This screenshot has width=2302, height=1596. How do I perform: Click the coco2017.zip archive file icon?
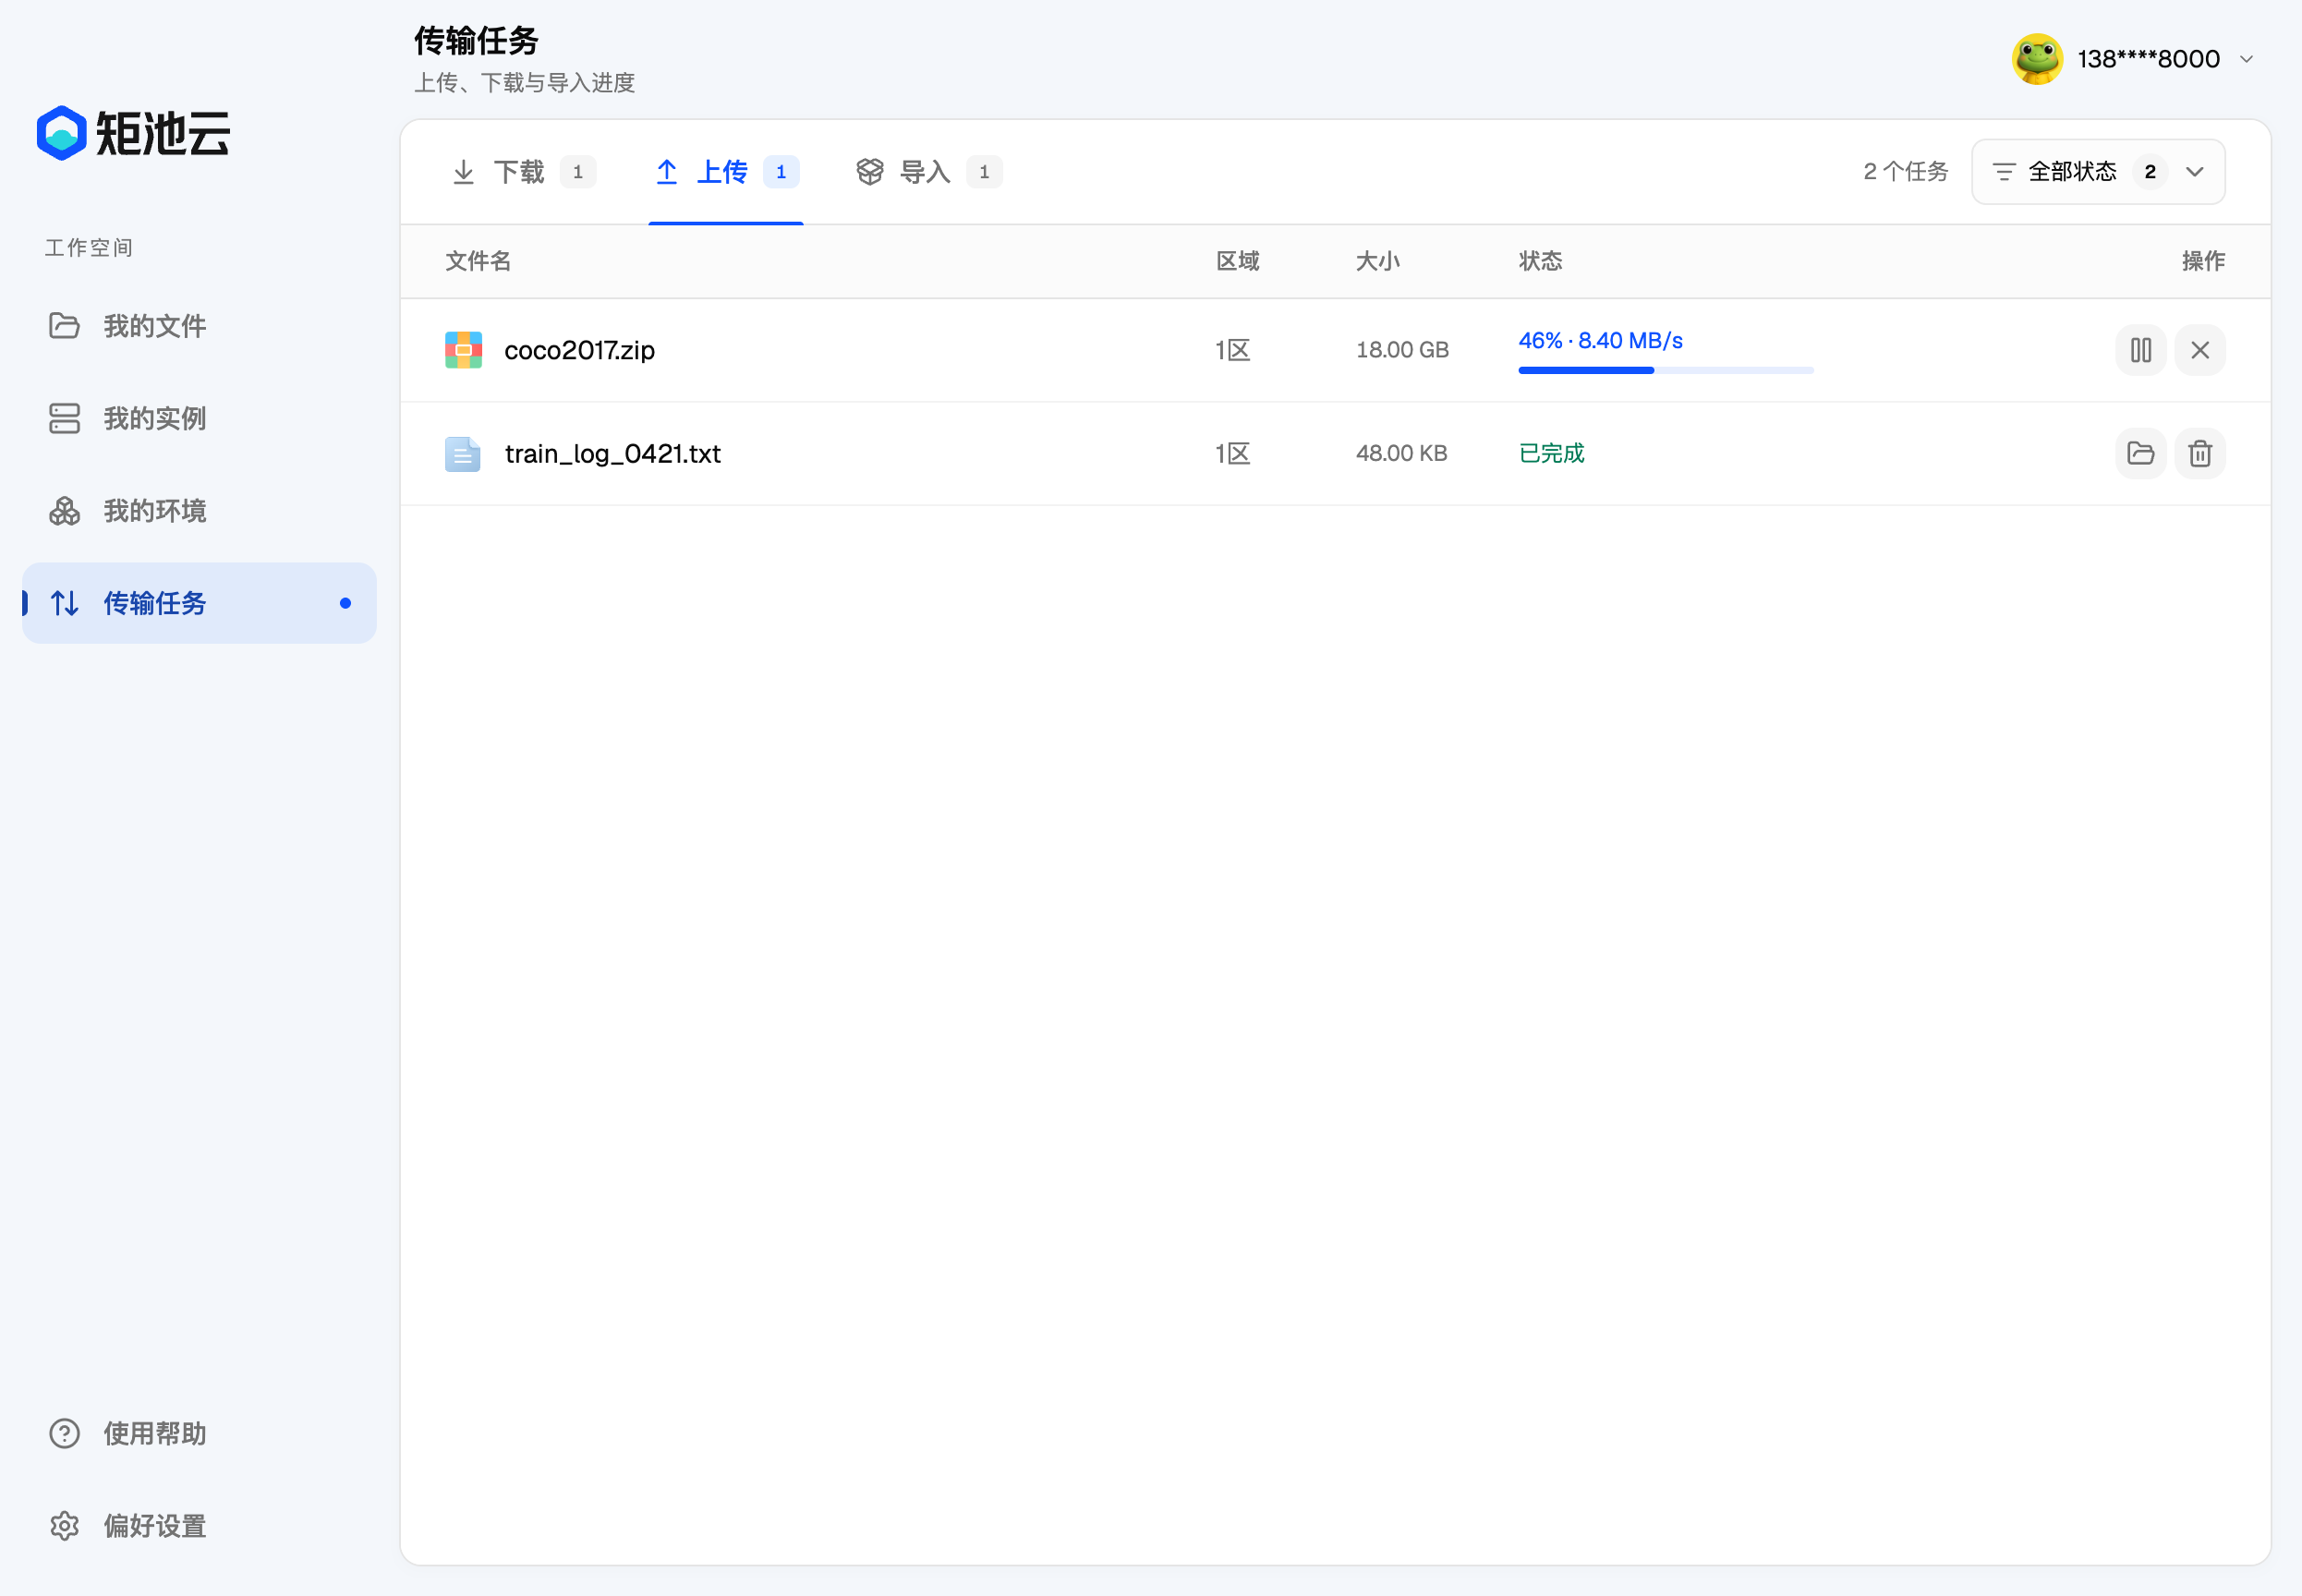pos(463,350)
